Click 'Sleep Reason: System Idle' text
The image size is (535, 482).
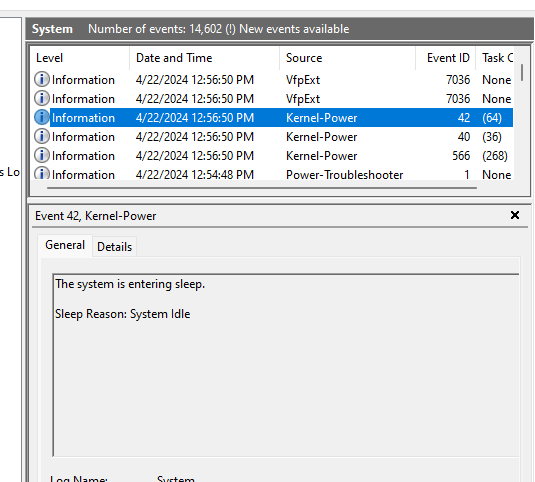pos(122,314)
